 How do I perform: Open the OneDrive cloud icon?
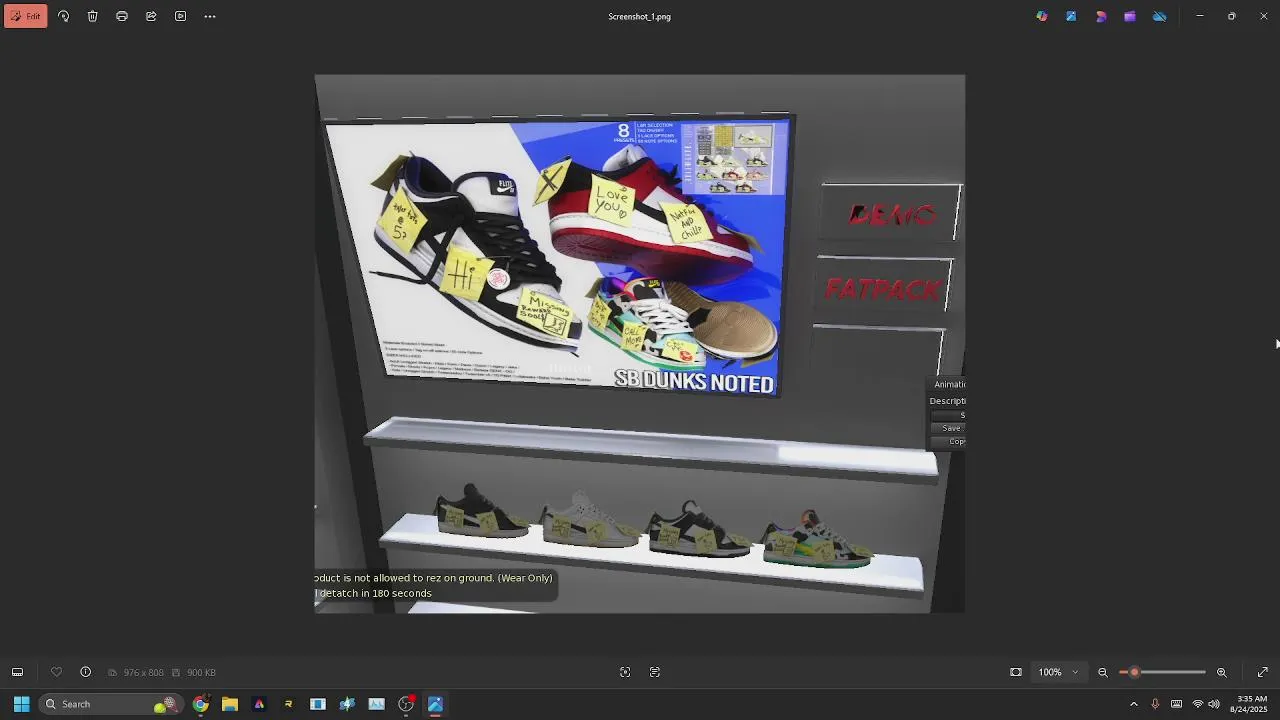(x=1160, y=16)
